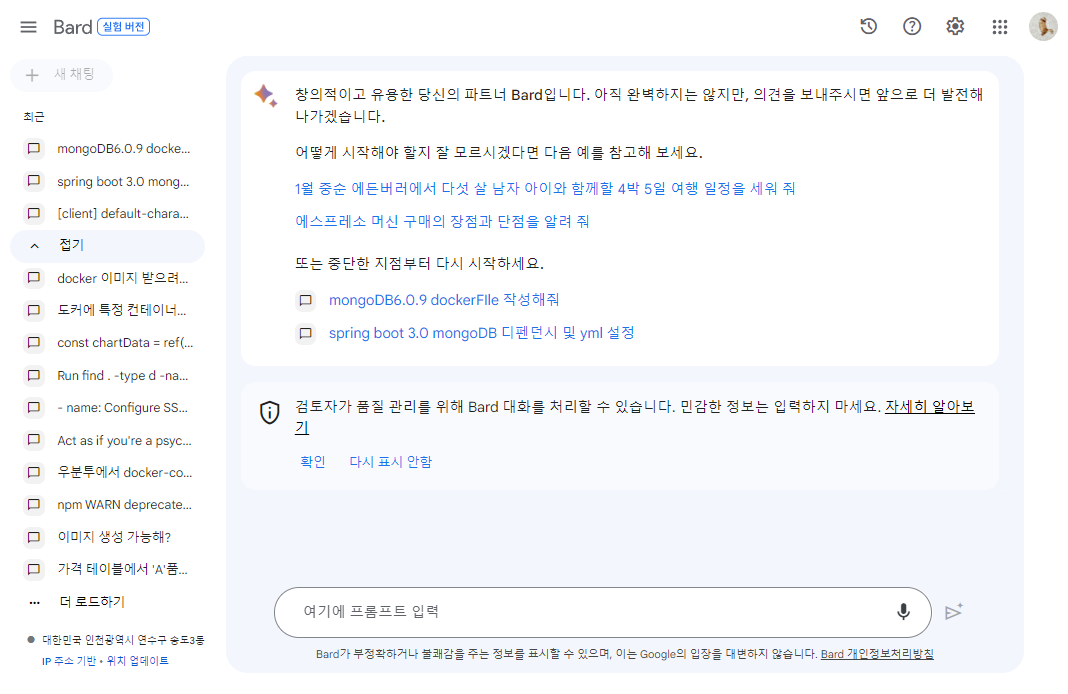Dismiss notice with 다시 표시 안함
1068x694 pixels.
(390, 462)
